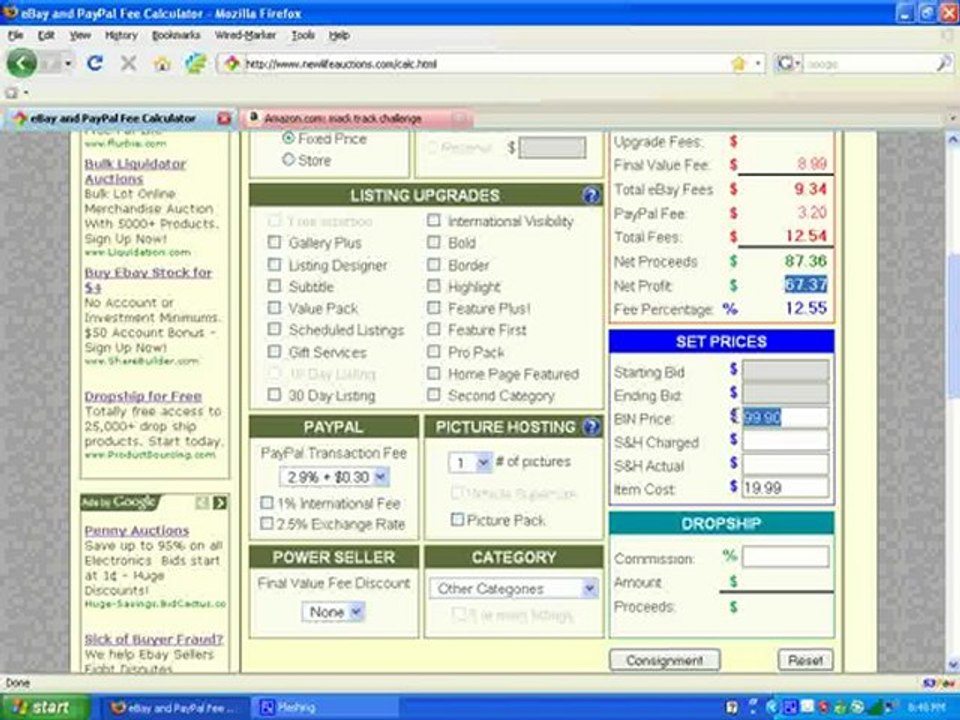
Task: Tick the Pro Pack checkbox
Action: [x=433, y=352]
